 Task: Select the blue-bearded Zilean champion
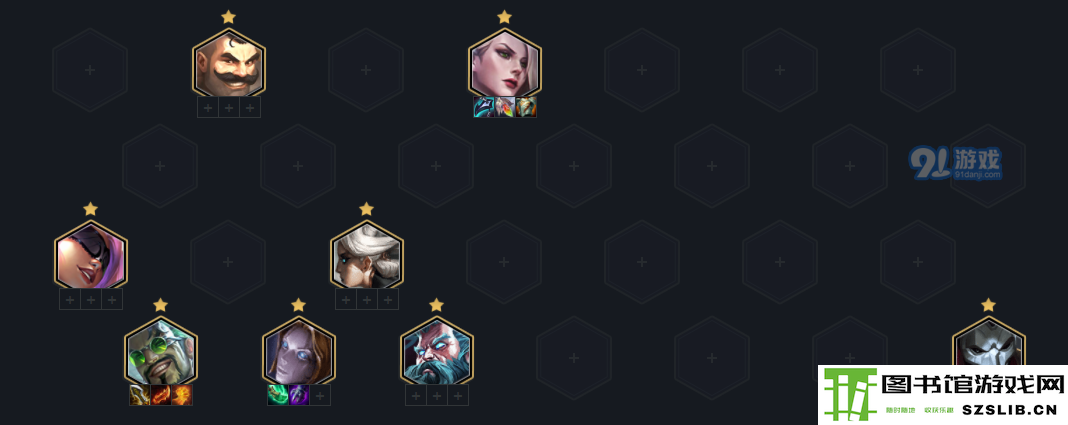point(436,353)
